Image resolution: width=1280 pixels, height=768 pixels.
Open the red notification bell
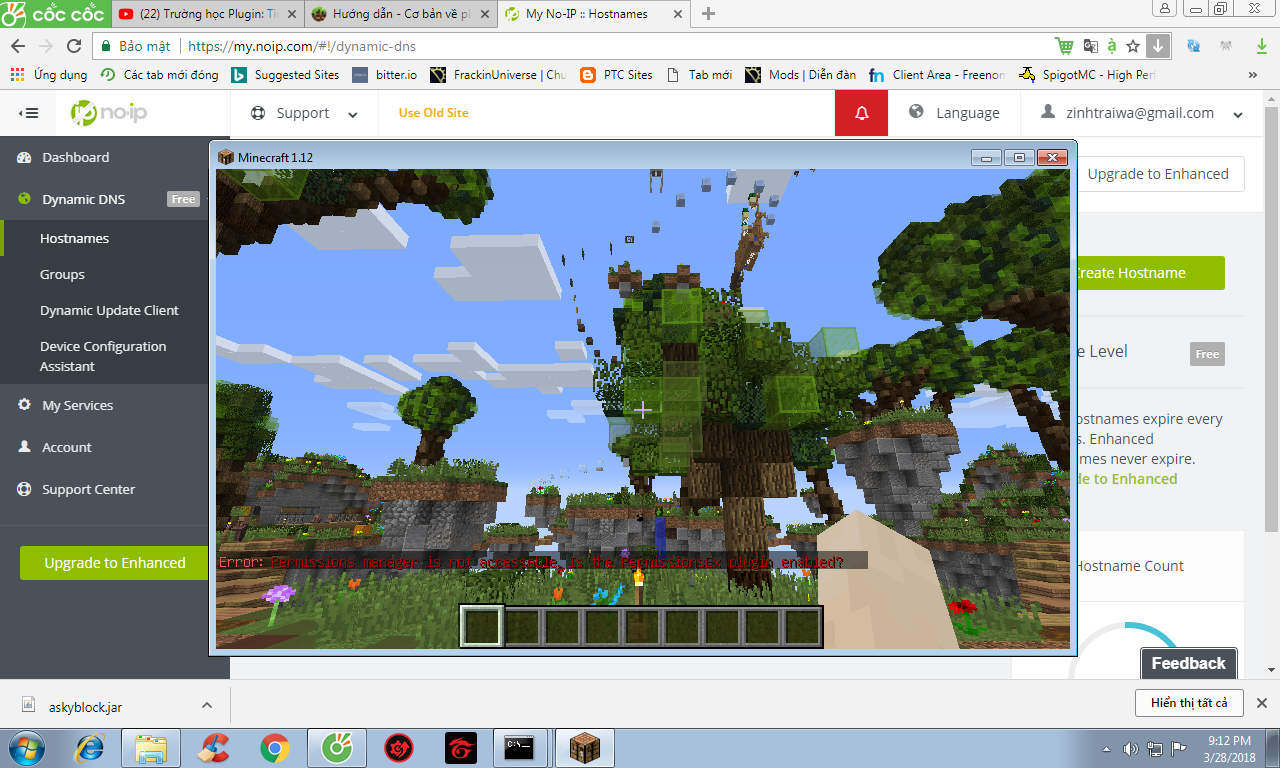(862, 113)
